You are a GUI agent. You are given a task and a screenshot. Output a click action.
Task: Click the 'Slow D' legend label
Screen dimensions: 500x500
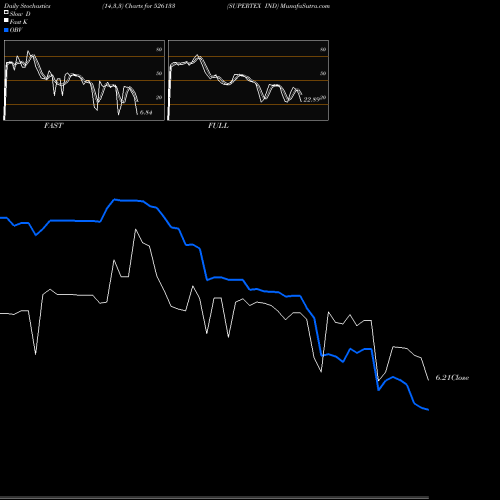click(20, 14)
